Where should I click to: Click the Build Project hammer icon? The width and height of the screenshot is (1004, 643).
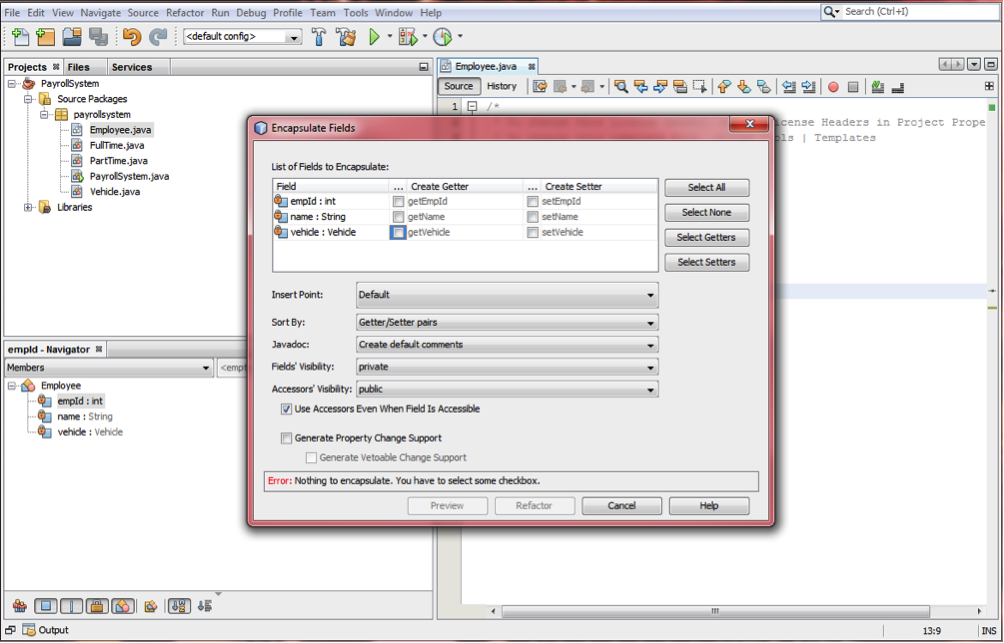coord(319,37)
